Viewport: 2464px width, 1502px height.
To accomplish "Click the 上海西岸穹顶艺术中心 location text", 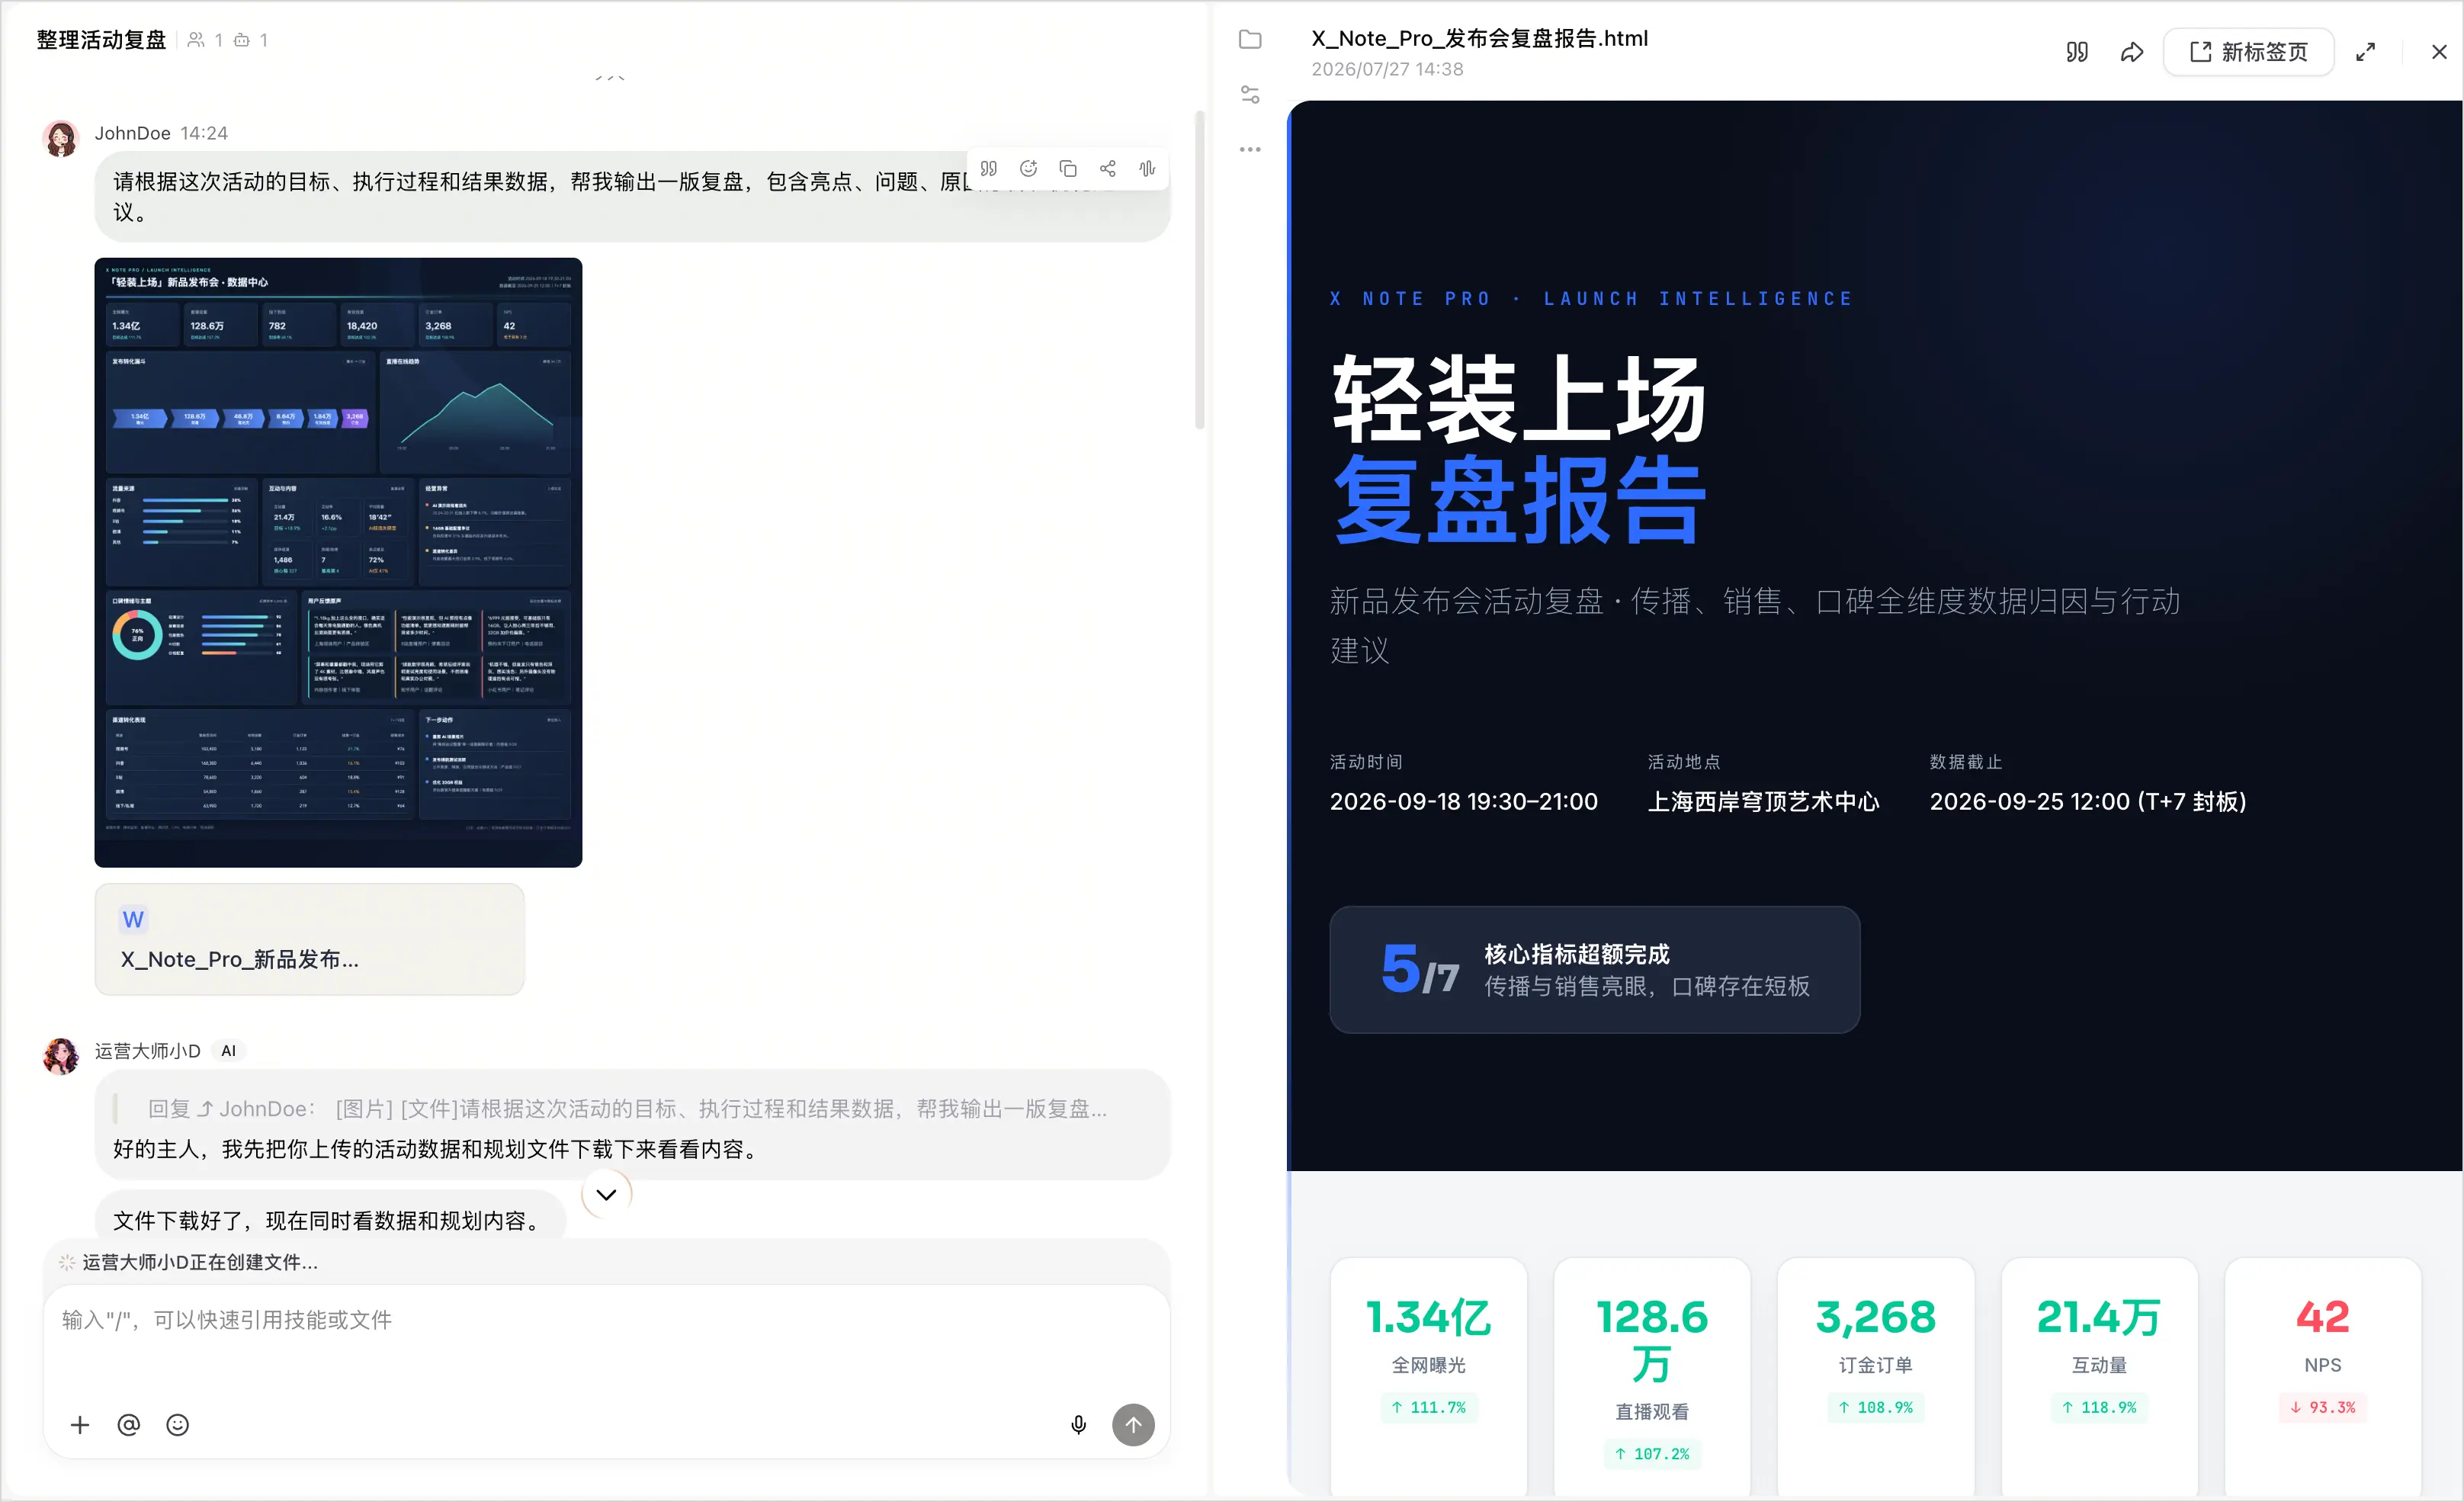I will pos(1763,802).
